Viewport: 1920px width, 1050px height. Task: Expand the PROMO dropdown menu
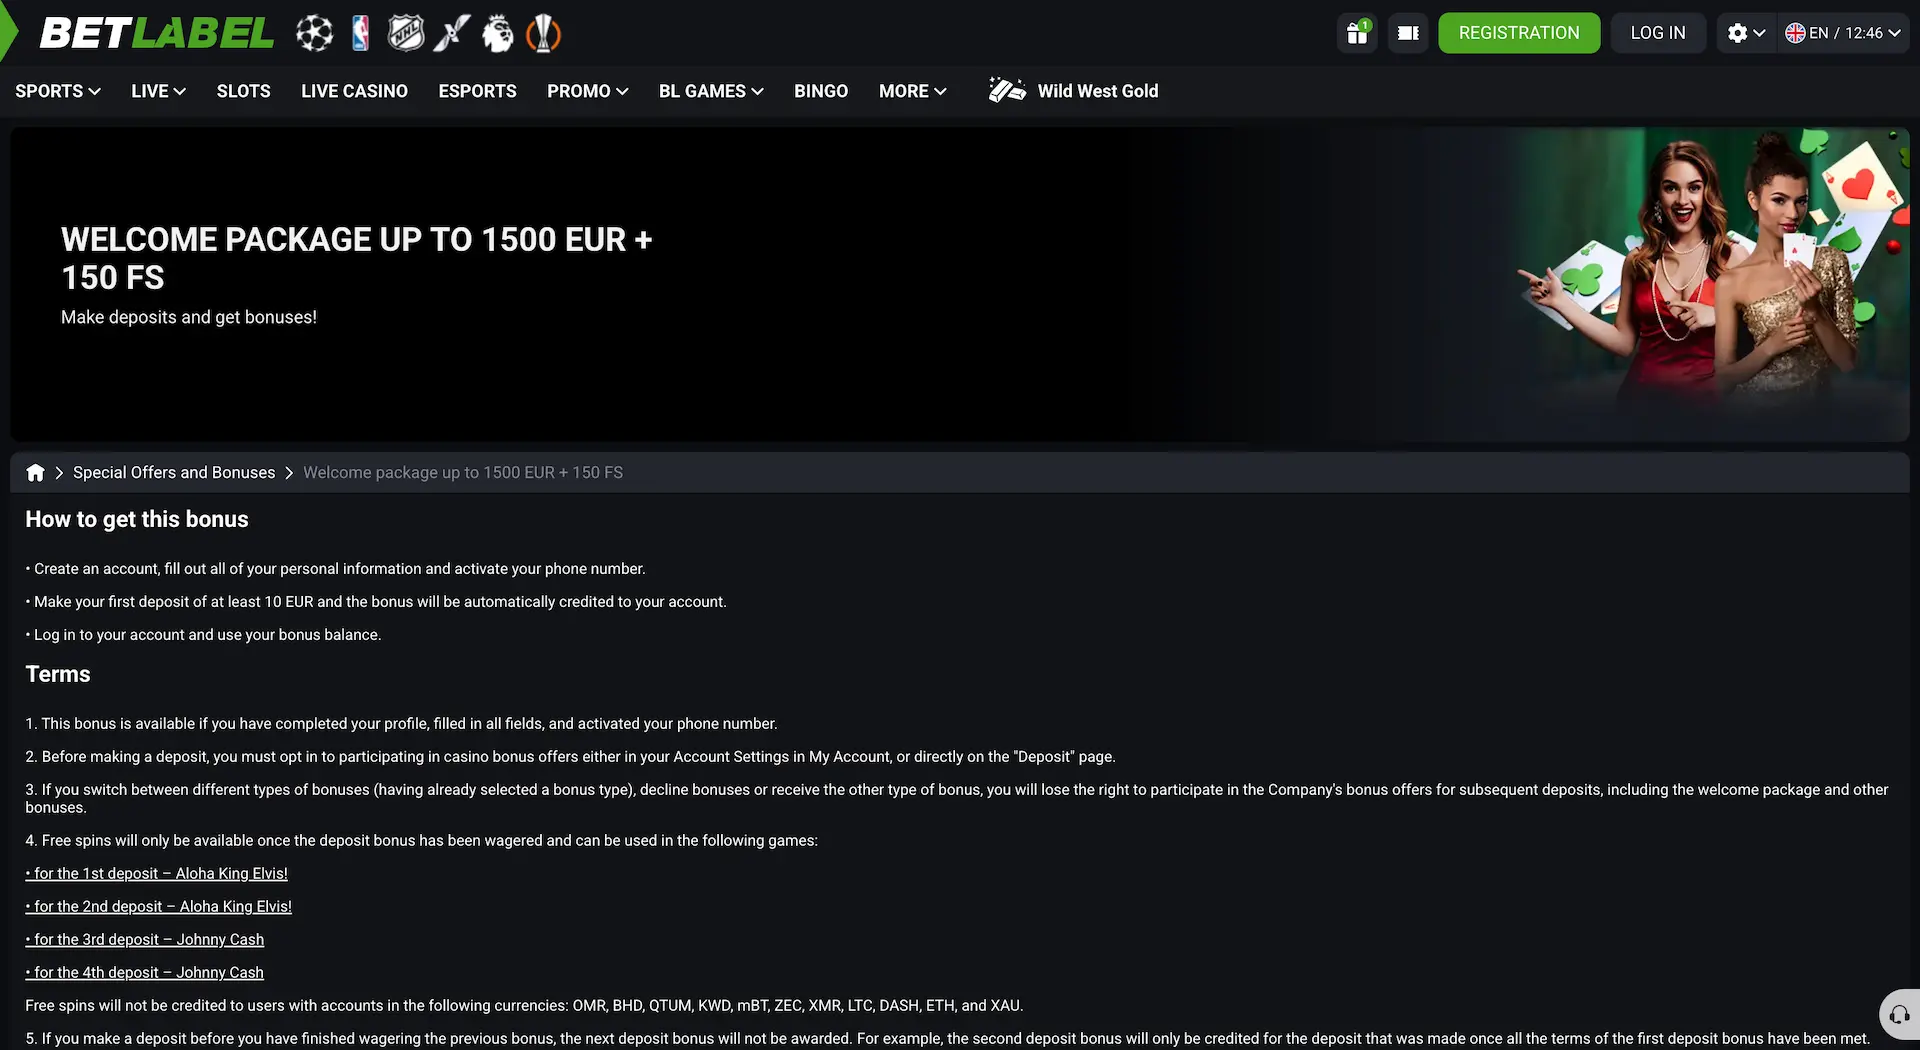coord(588,91)
